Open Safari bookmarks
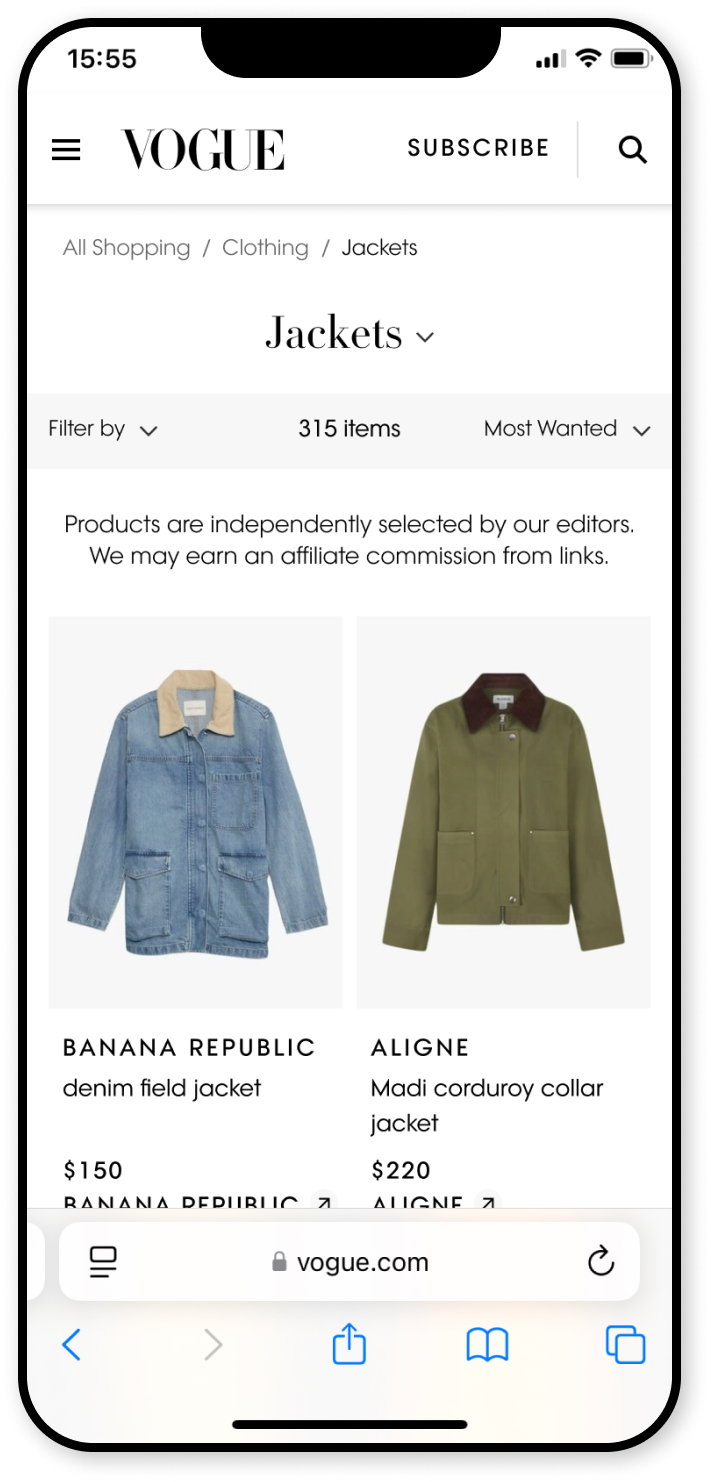The height and width of the screenshot is (1482, 711). (487, 1345)
